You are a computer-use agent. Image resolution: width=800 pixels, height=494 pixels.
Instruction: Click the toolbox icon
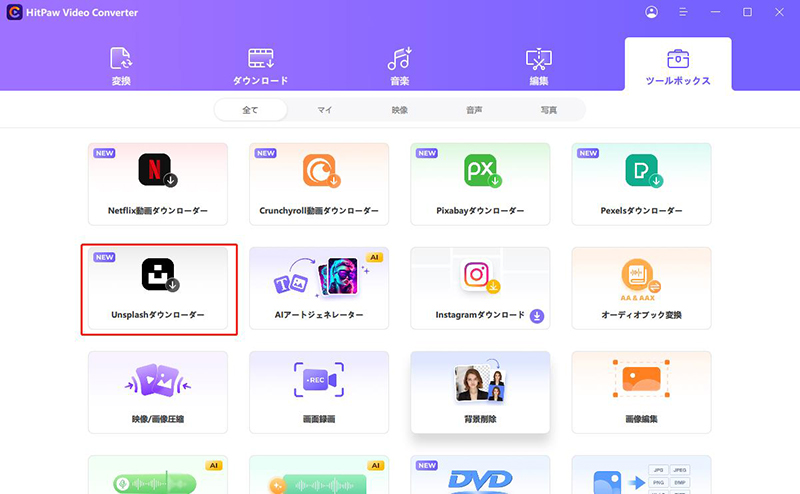click(678, 59)
